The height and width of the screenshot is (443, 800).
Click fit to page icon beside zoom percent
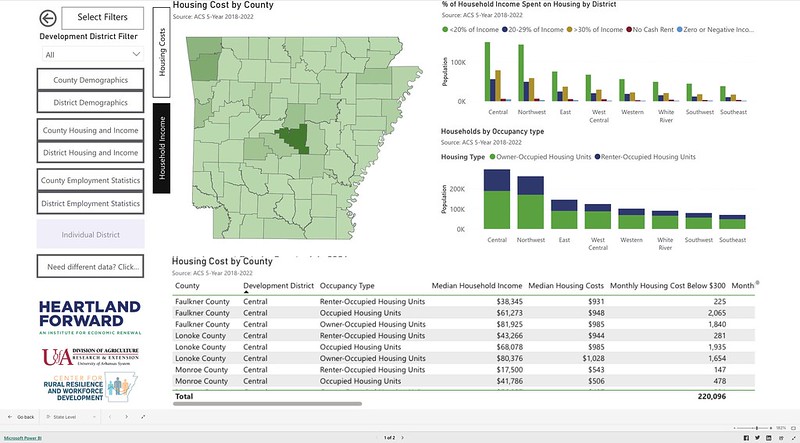point(792,428)
